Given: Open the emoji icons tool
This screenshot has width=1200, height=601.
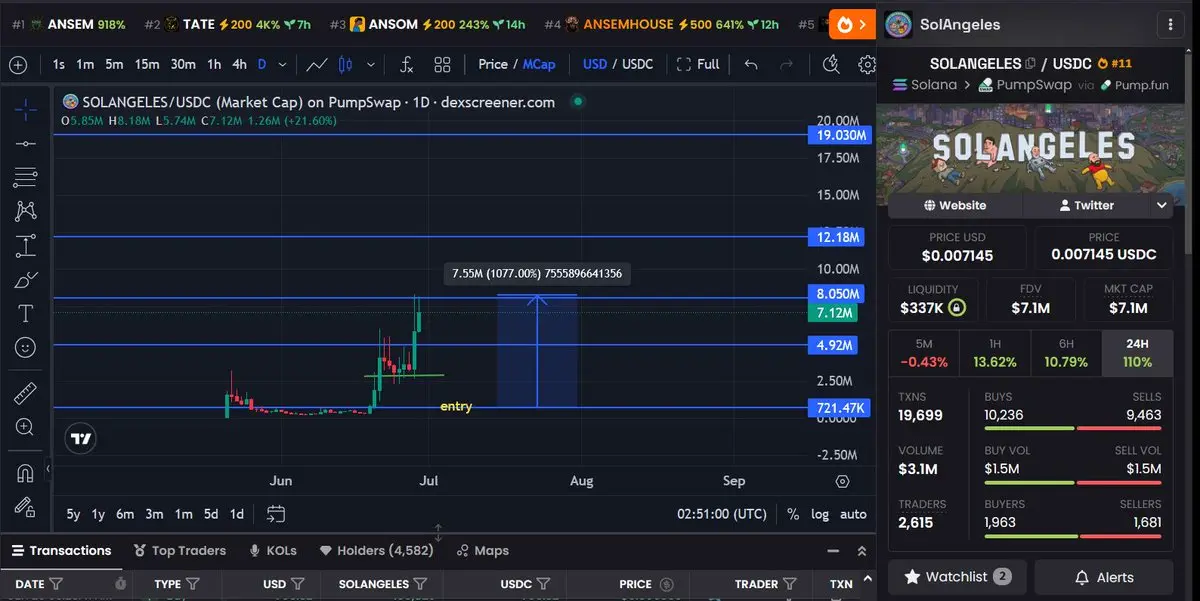Looking at the screenshot, I should click(25, 347).
